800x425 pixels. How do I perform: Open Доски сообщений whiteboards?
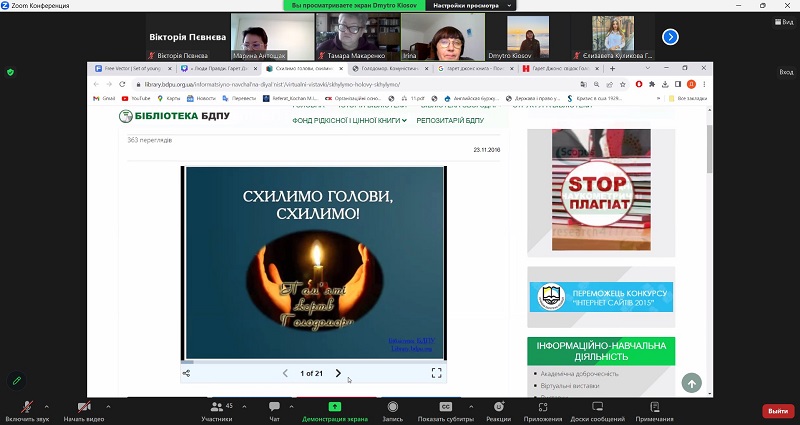click(597, 412)
